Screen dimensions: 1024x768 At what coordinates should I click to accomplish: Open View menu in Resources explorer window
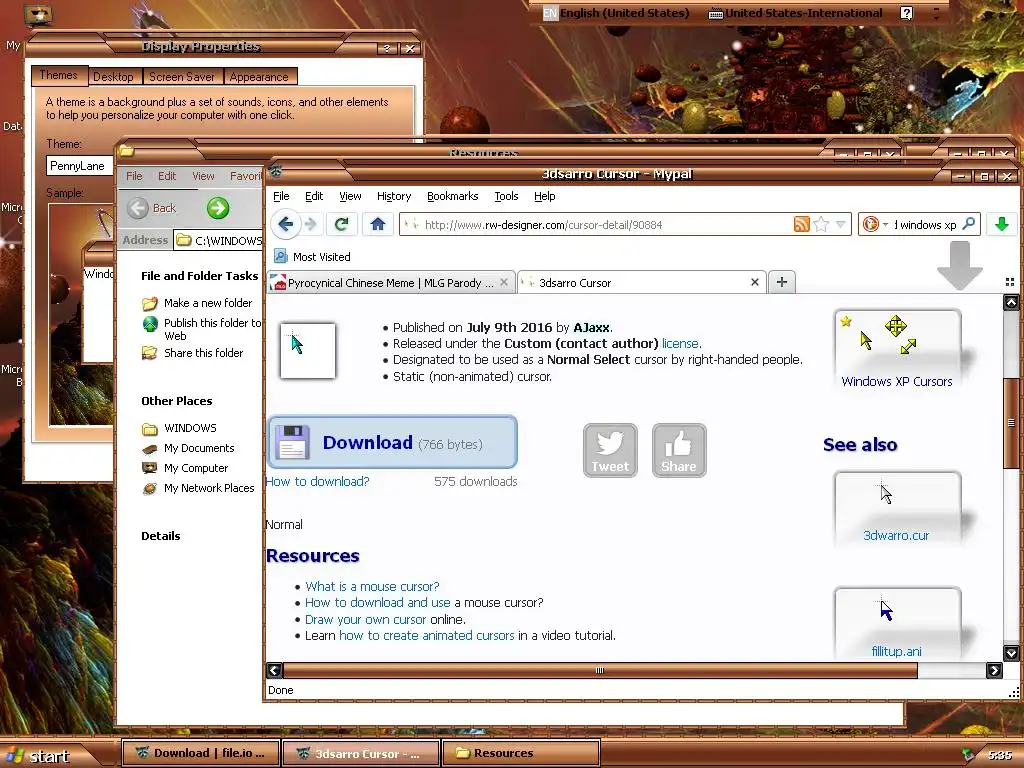pos(203,176)
